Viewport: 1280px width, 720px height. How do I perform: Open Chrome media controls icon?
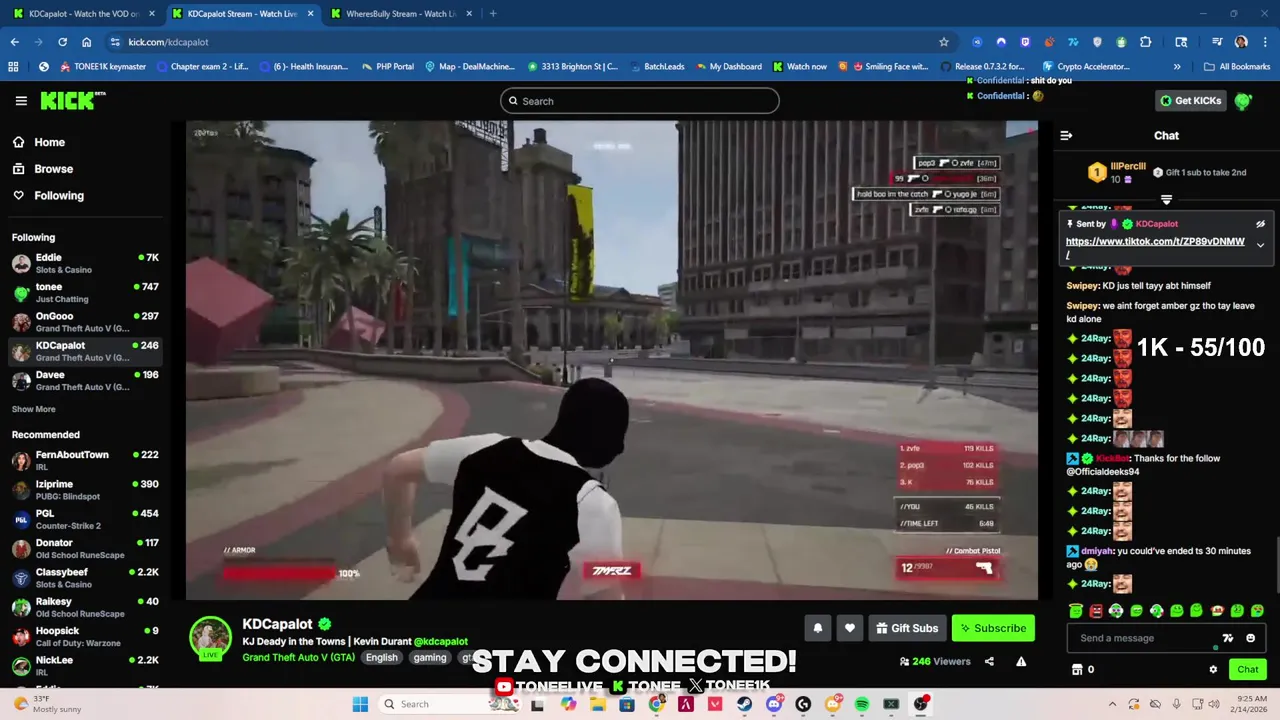[1217, 42]
